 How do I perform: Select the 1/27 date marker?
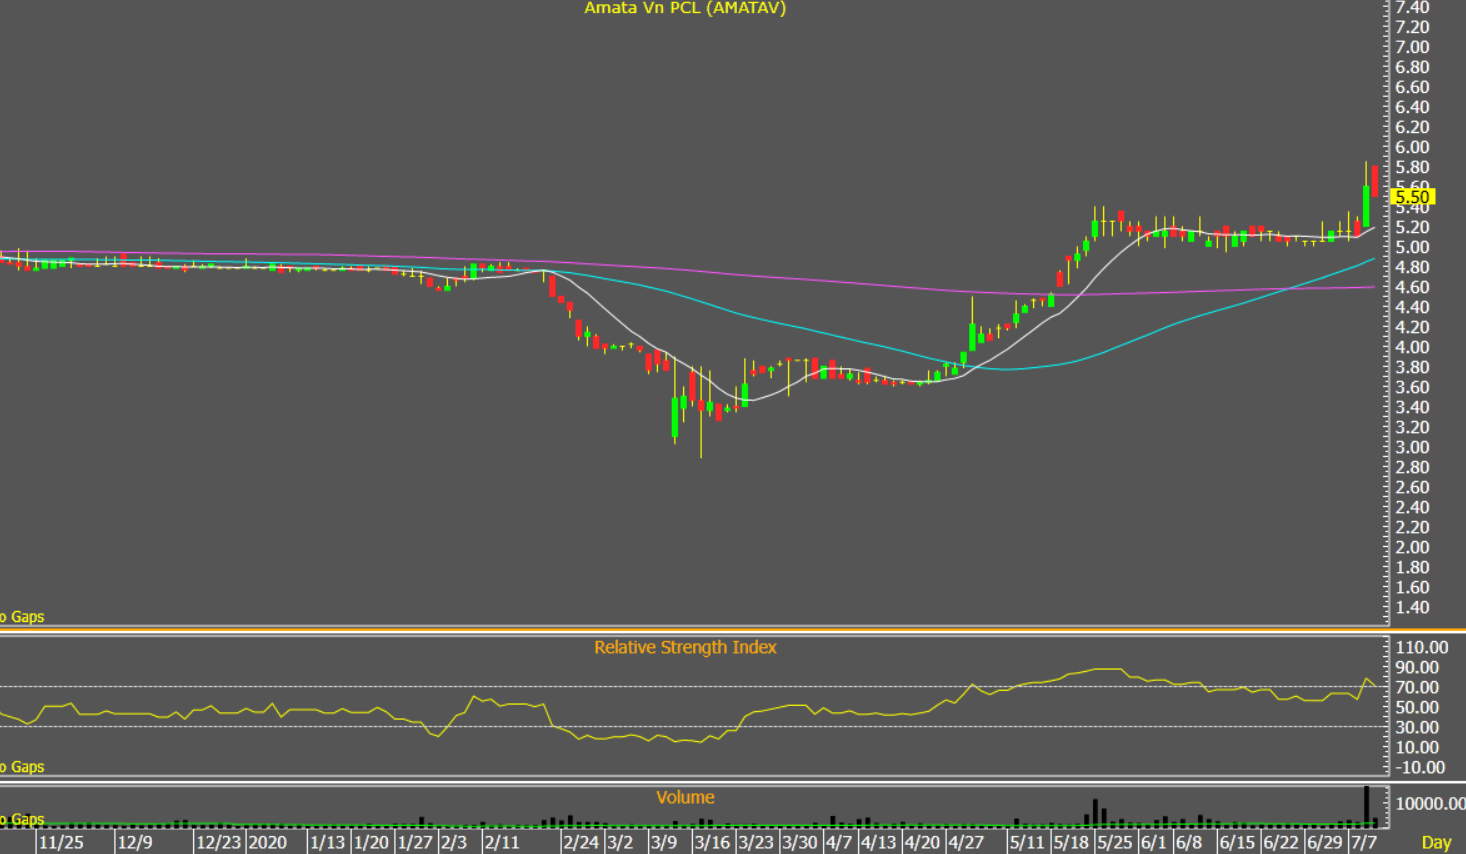click(415, 842)
